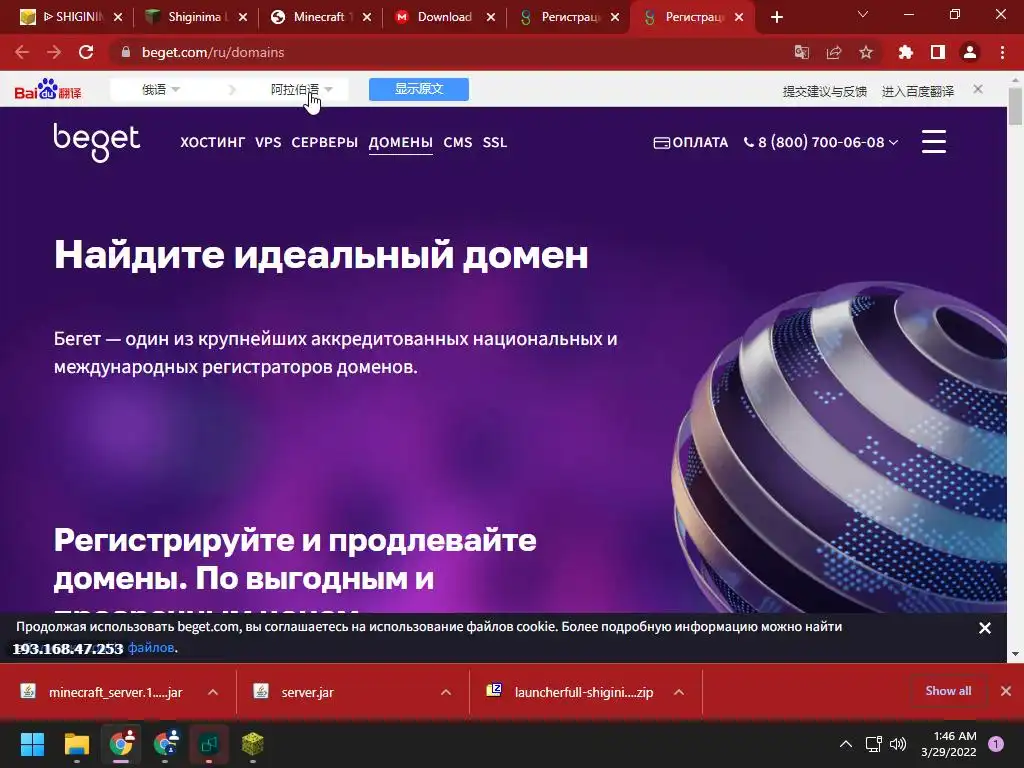Open the clock and date in taskbar
This screenshot has height=768, width=1024.
949,744
